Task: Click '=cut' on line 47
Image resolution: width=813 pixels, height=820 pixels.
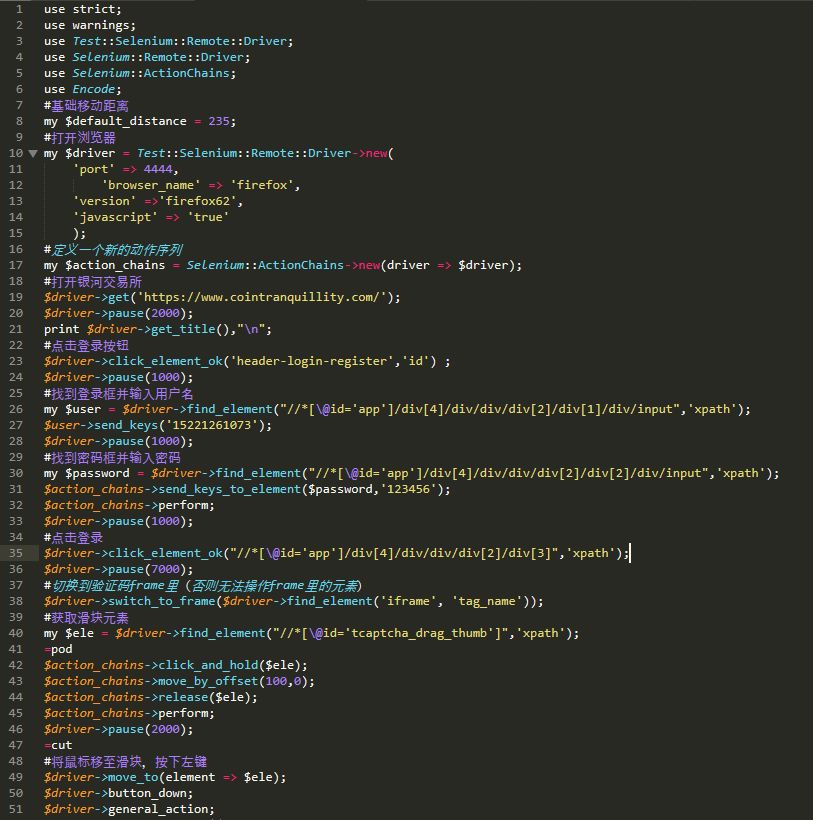Action: [58, 745]
